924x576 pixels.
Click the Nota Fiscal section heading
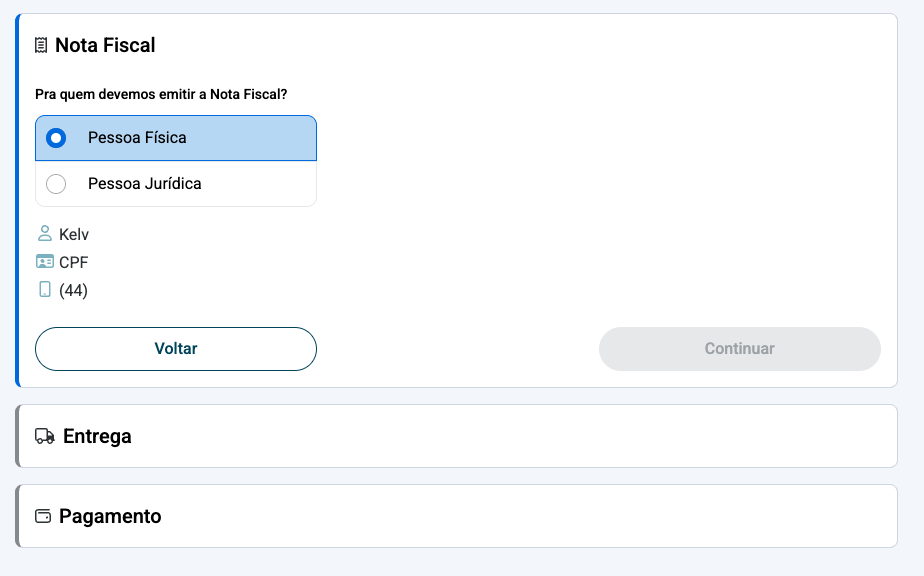(x=105, y=45)
